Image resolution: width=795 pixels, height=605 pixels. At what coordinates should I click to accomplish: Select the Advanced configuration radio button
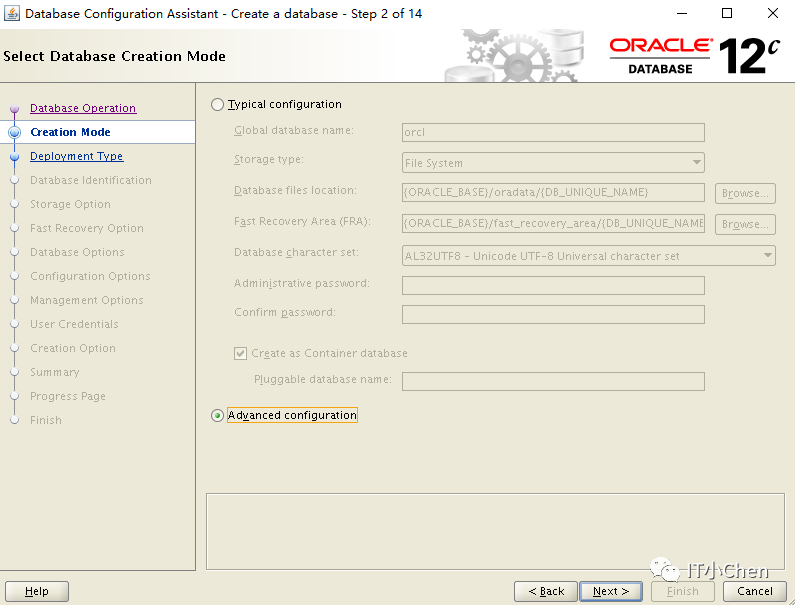coord(218,416)
